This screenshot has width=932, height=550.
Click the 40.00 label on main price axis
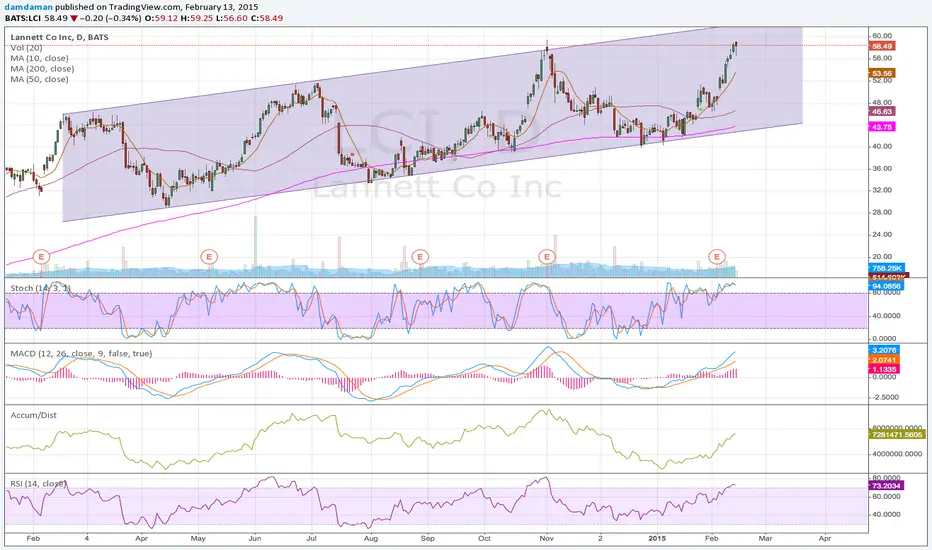tap(883, 146)
